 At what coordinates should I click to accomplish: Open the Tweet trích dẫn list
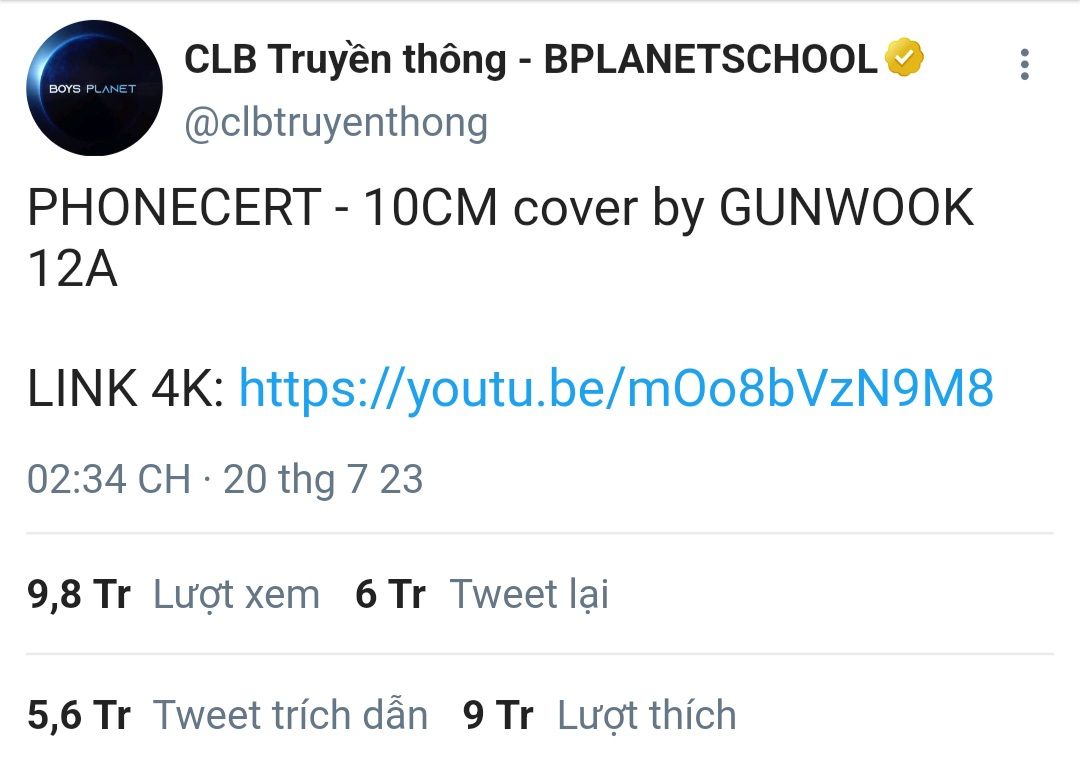(290, 715)
